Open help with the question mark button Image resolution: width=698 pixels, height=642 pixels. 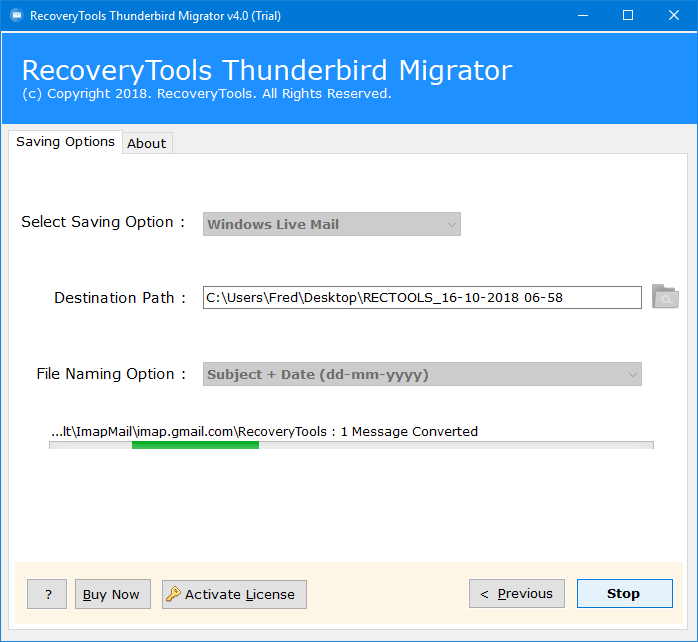47,594
